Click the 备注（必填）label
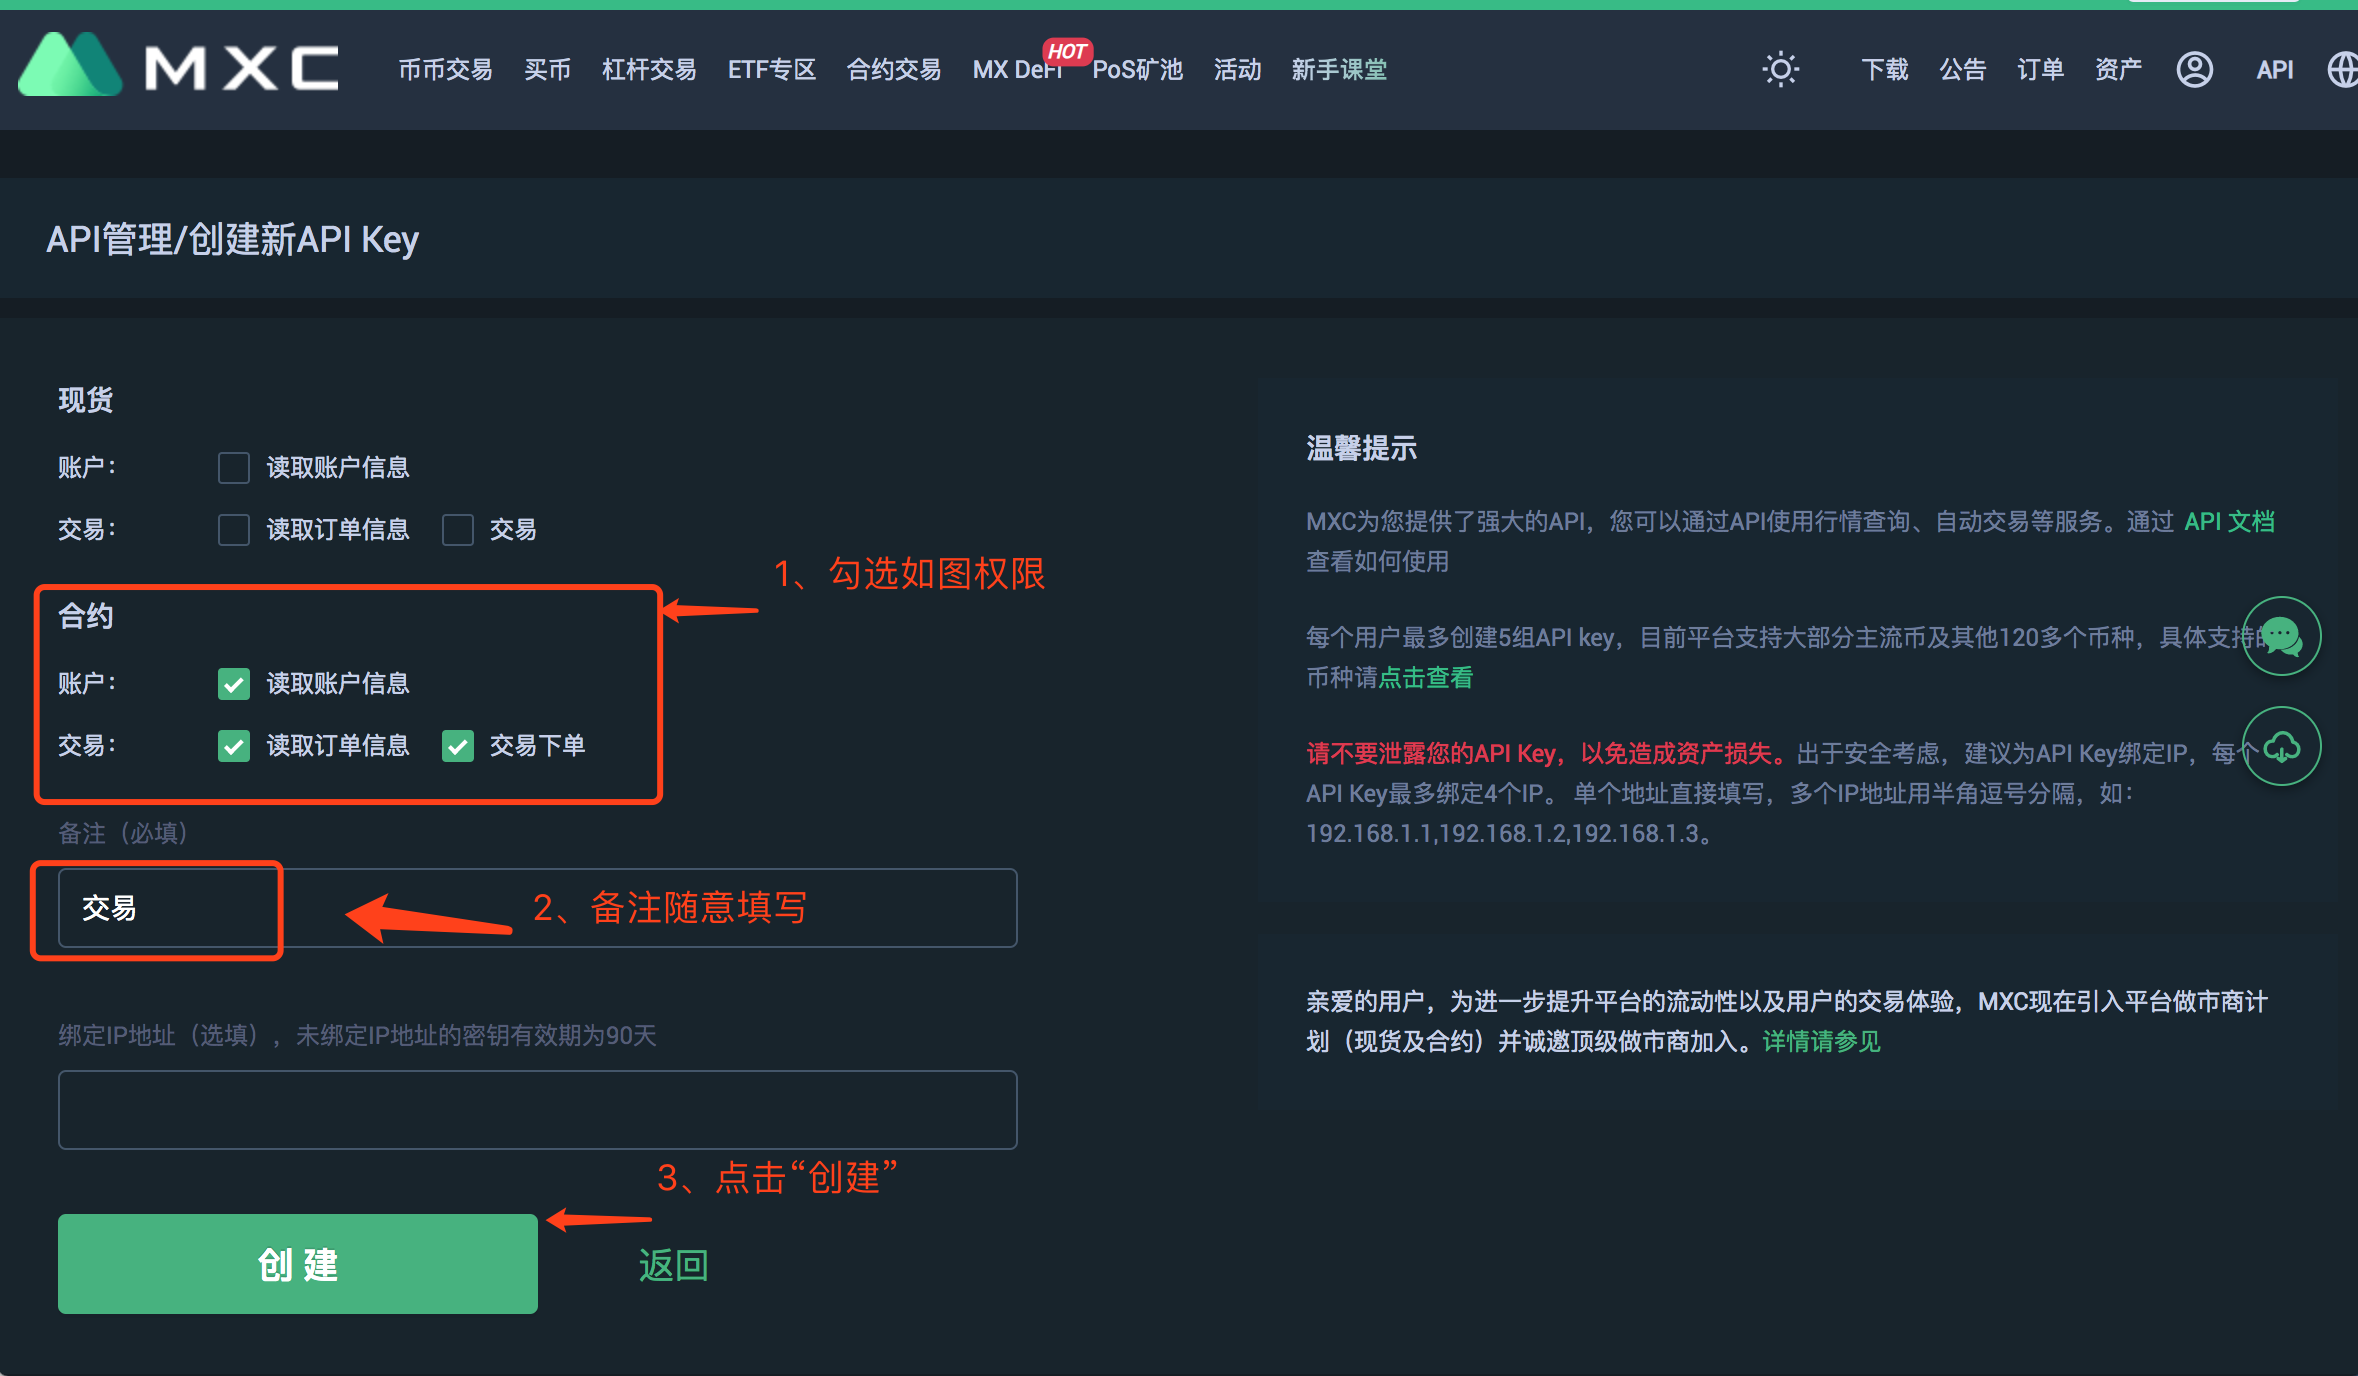 tap(123, 833)
